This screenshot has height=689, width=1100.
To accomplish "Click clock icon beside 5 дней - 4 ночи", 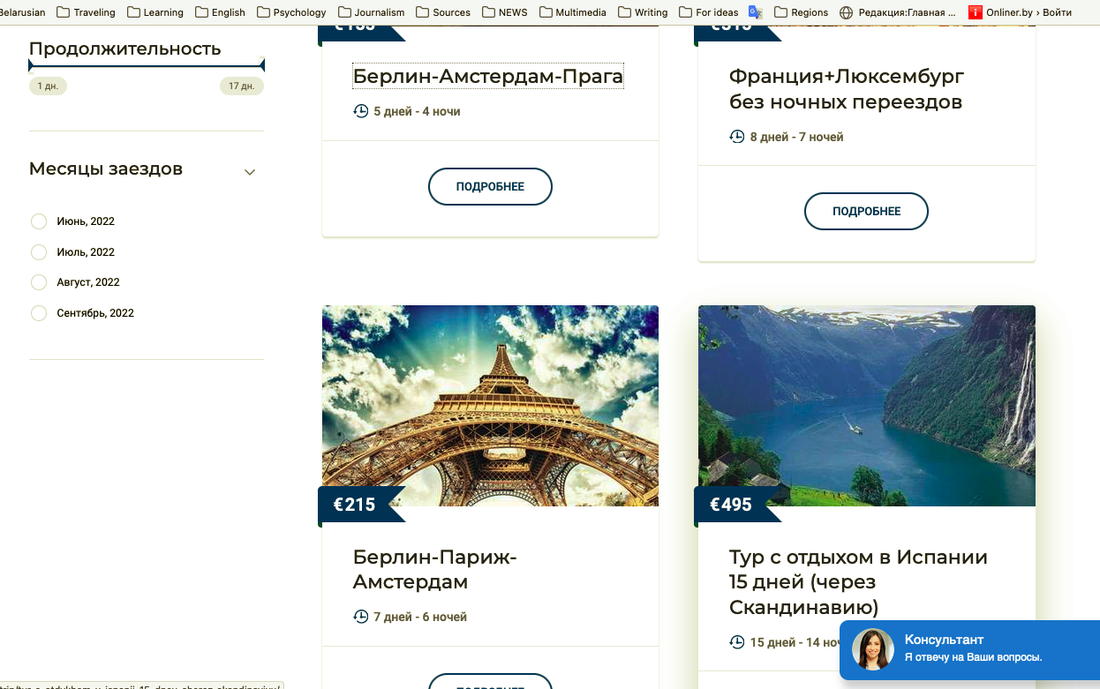I will 361,111.
